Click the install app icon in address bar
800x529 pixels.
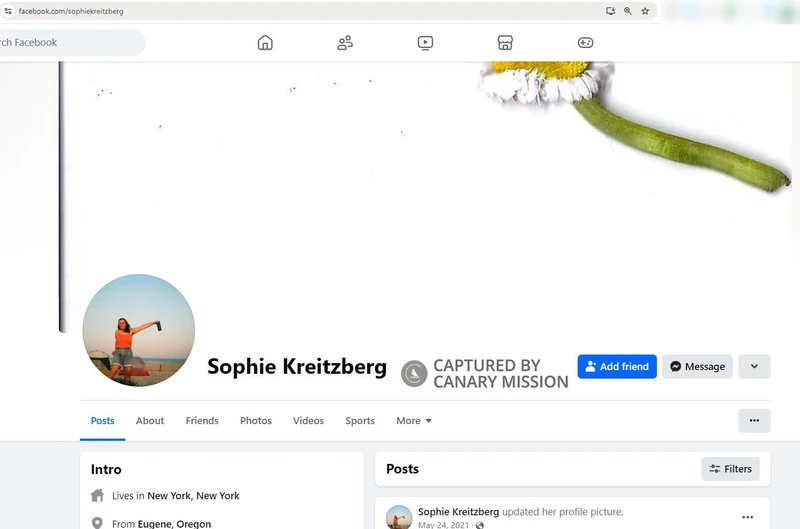pos(610,11)
